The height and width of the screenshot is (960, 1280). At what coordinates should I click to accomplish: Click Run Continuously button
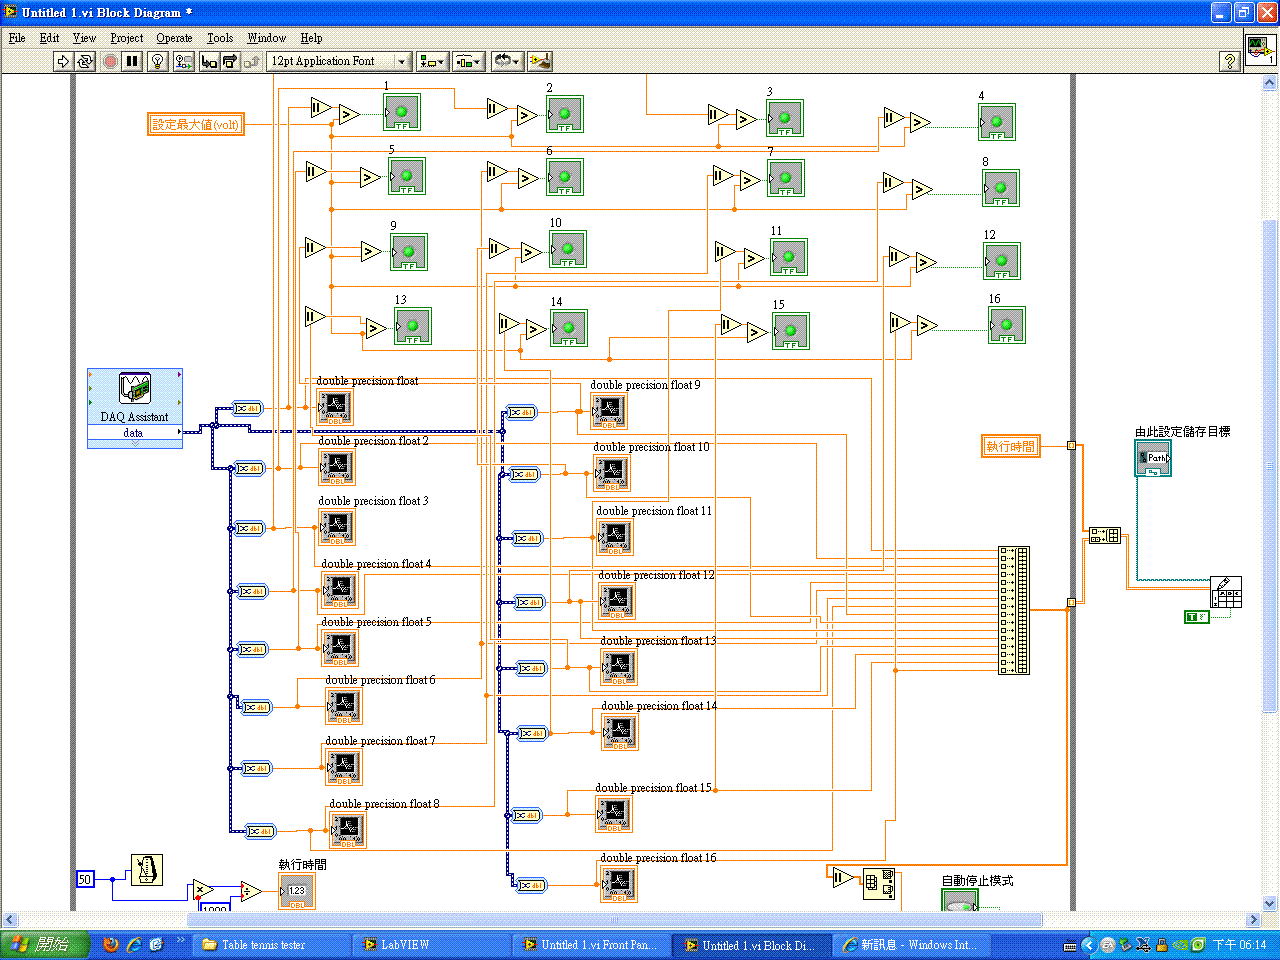point(85,62)
